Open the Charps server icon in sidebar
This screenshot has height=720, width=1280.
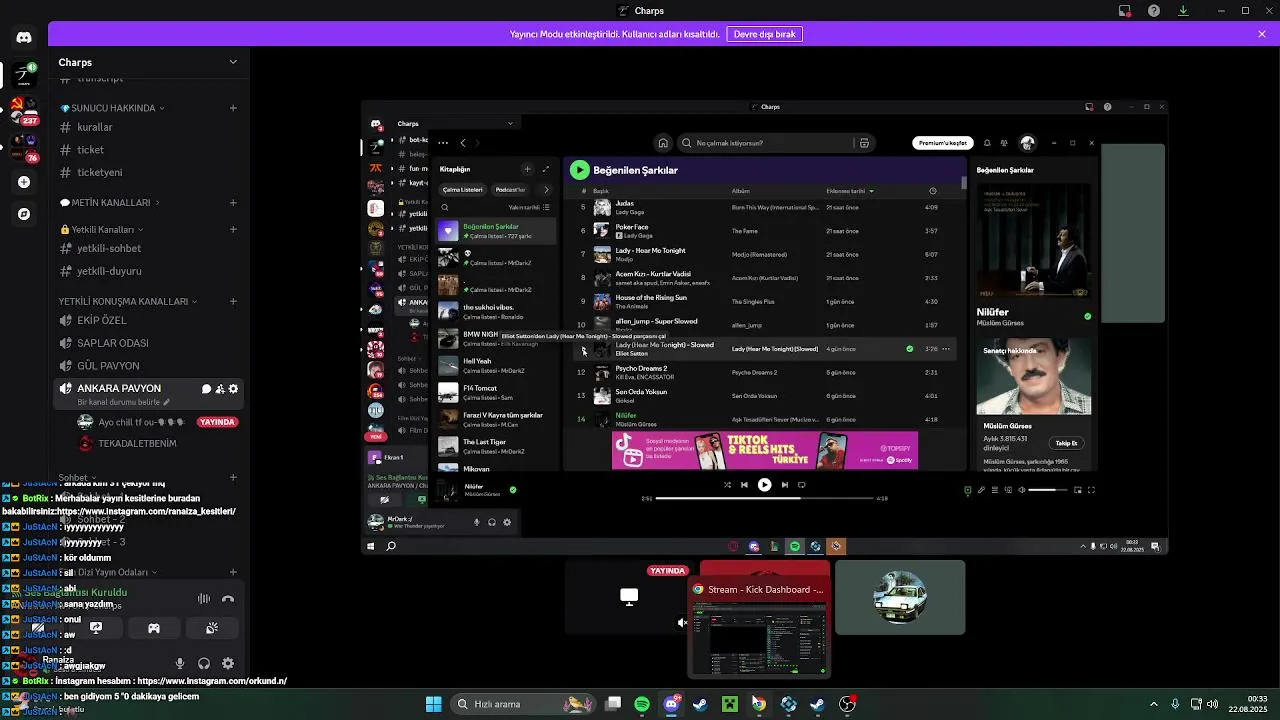[x=24, y=74]
